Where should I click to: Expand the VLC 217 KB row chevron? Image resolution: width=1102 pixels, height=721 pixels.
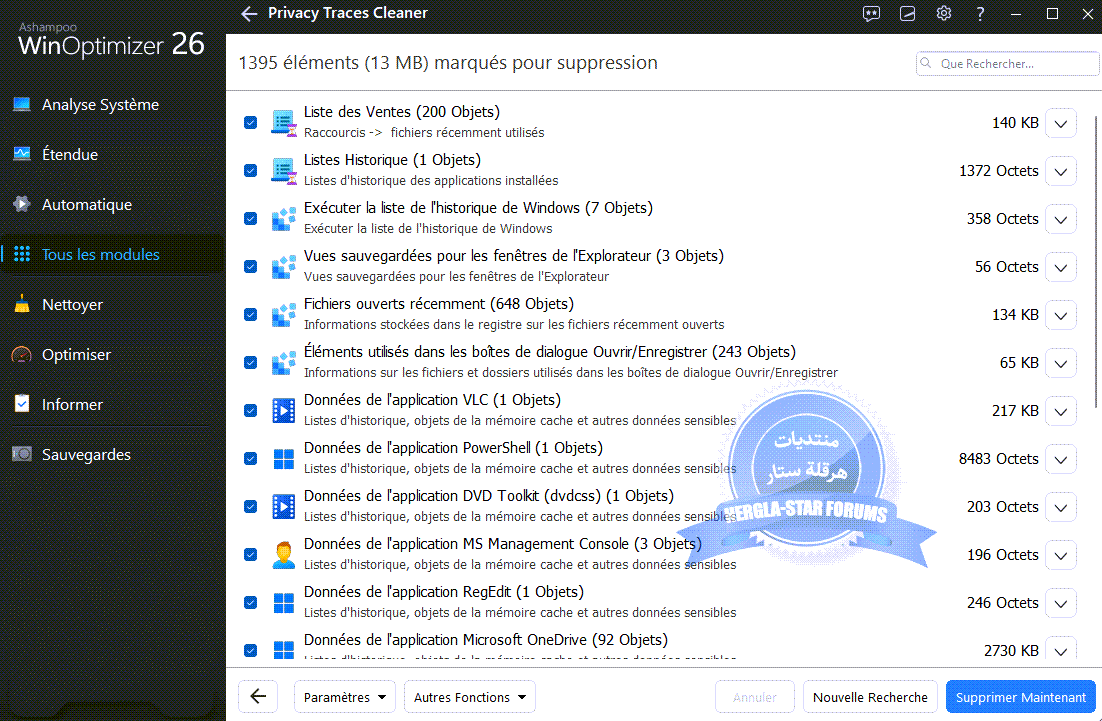1061,411
